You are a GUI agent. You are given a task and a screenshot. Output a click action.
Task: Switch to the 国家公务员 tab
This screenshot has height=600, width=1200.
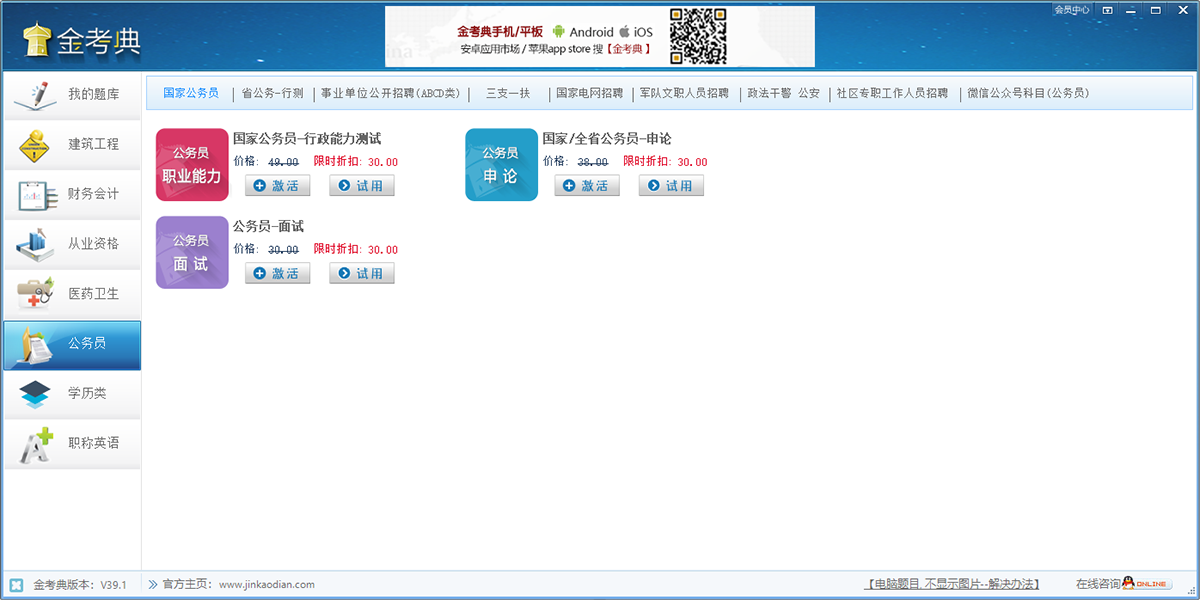[190, 93]
